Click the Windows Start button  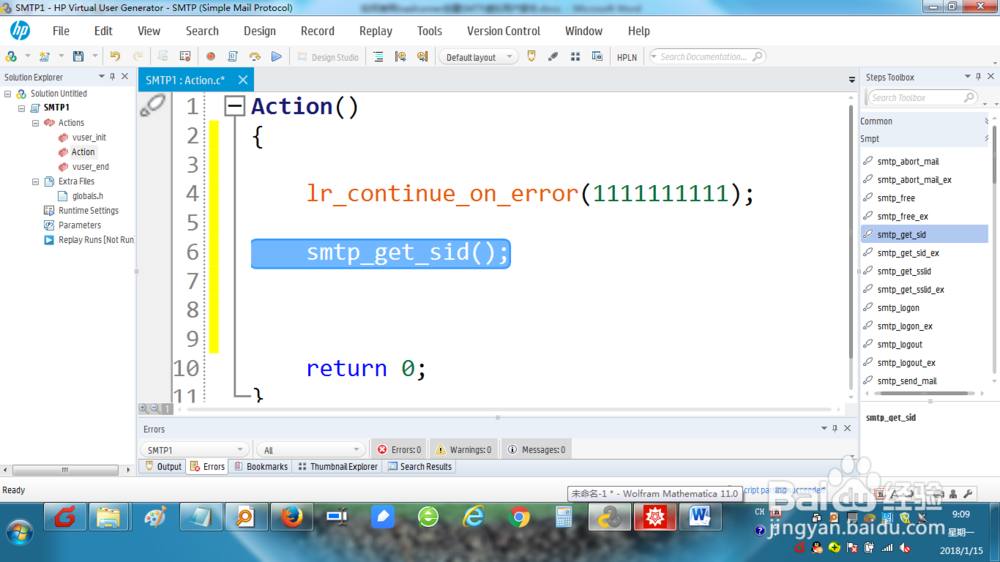click(19, 531)
